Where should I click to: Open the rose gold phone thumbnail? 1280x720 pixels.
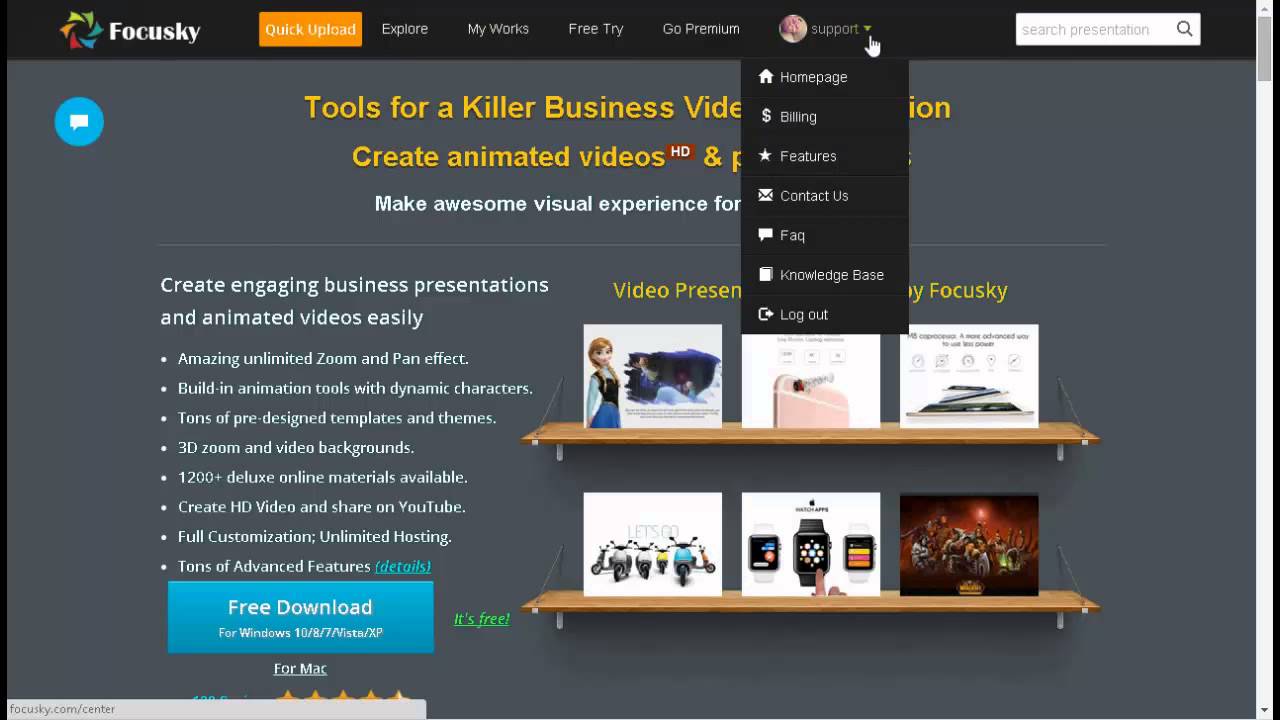[x=811, y=381]
